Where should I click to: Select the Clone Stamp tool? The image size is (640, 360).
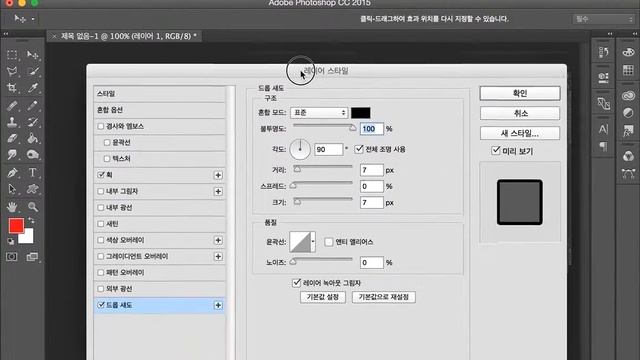point(12,122)
